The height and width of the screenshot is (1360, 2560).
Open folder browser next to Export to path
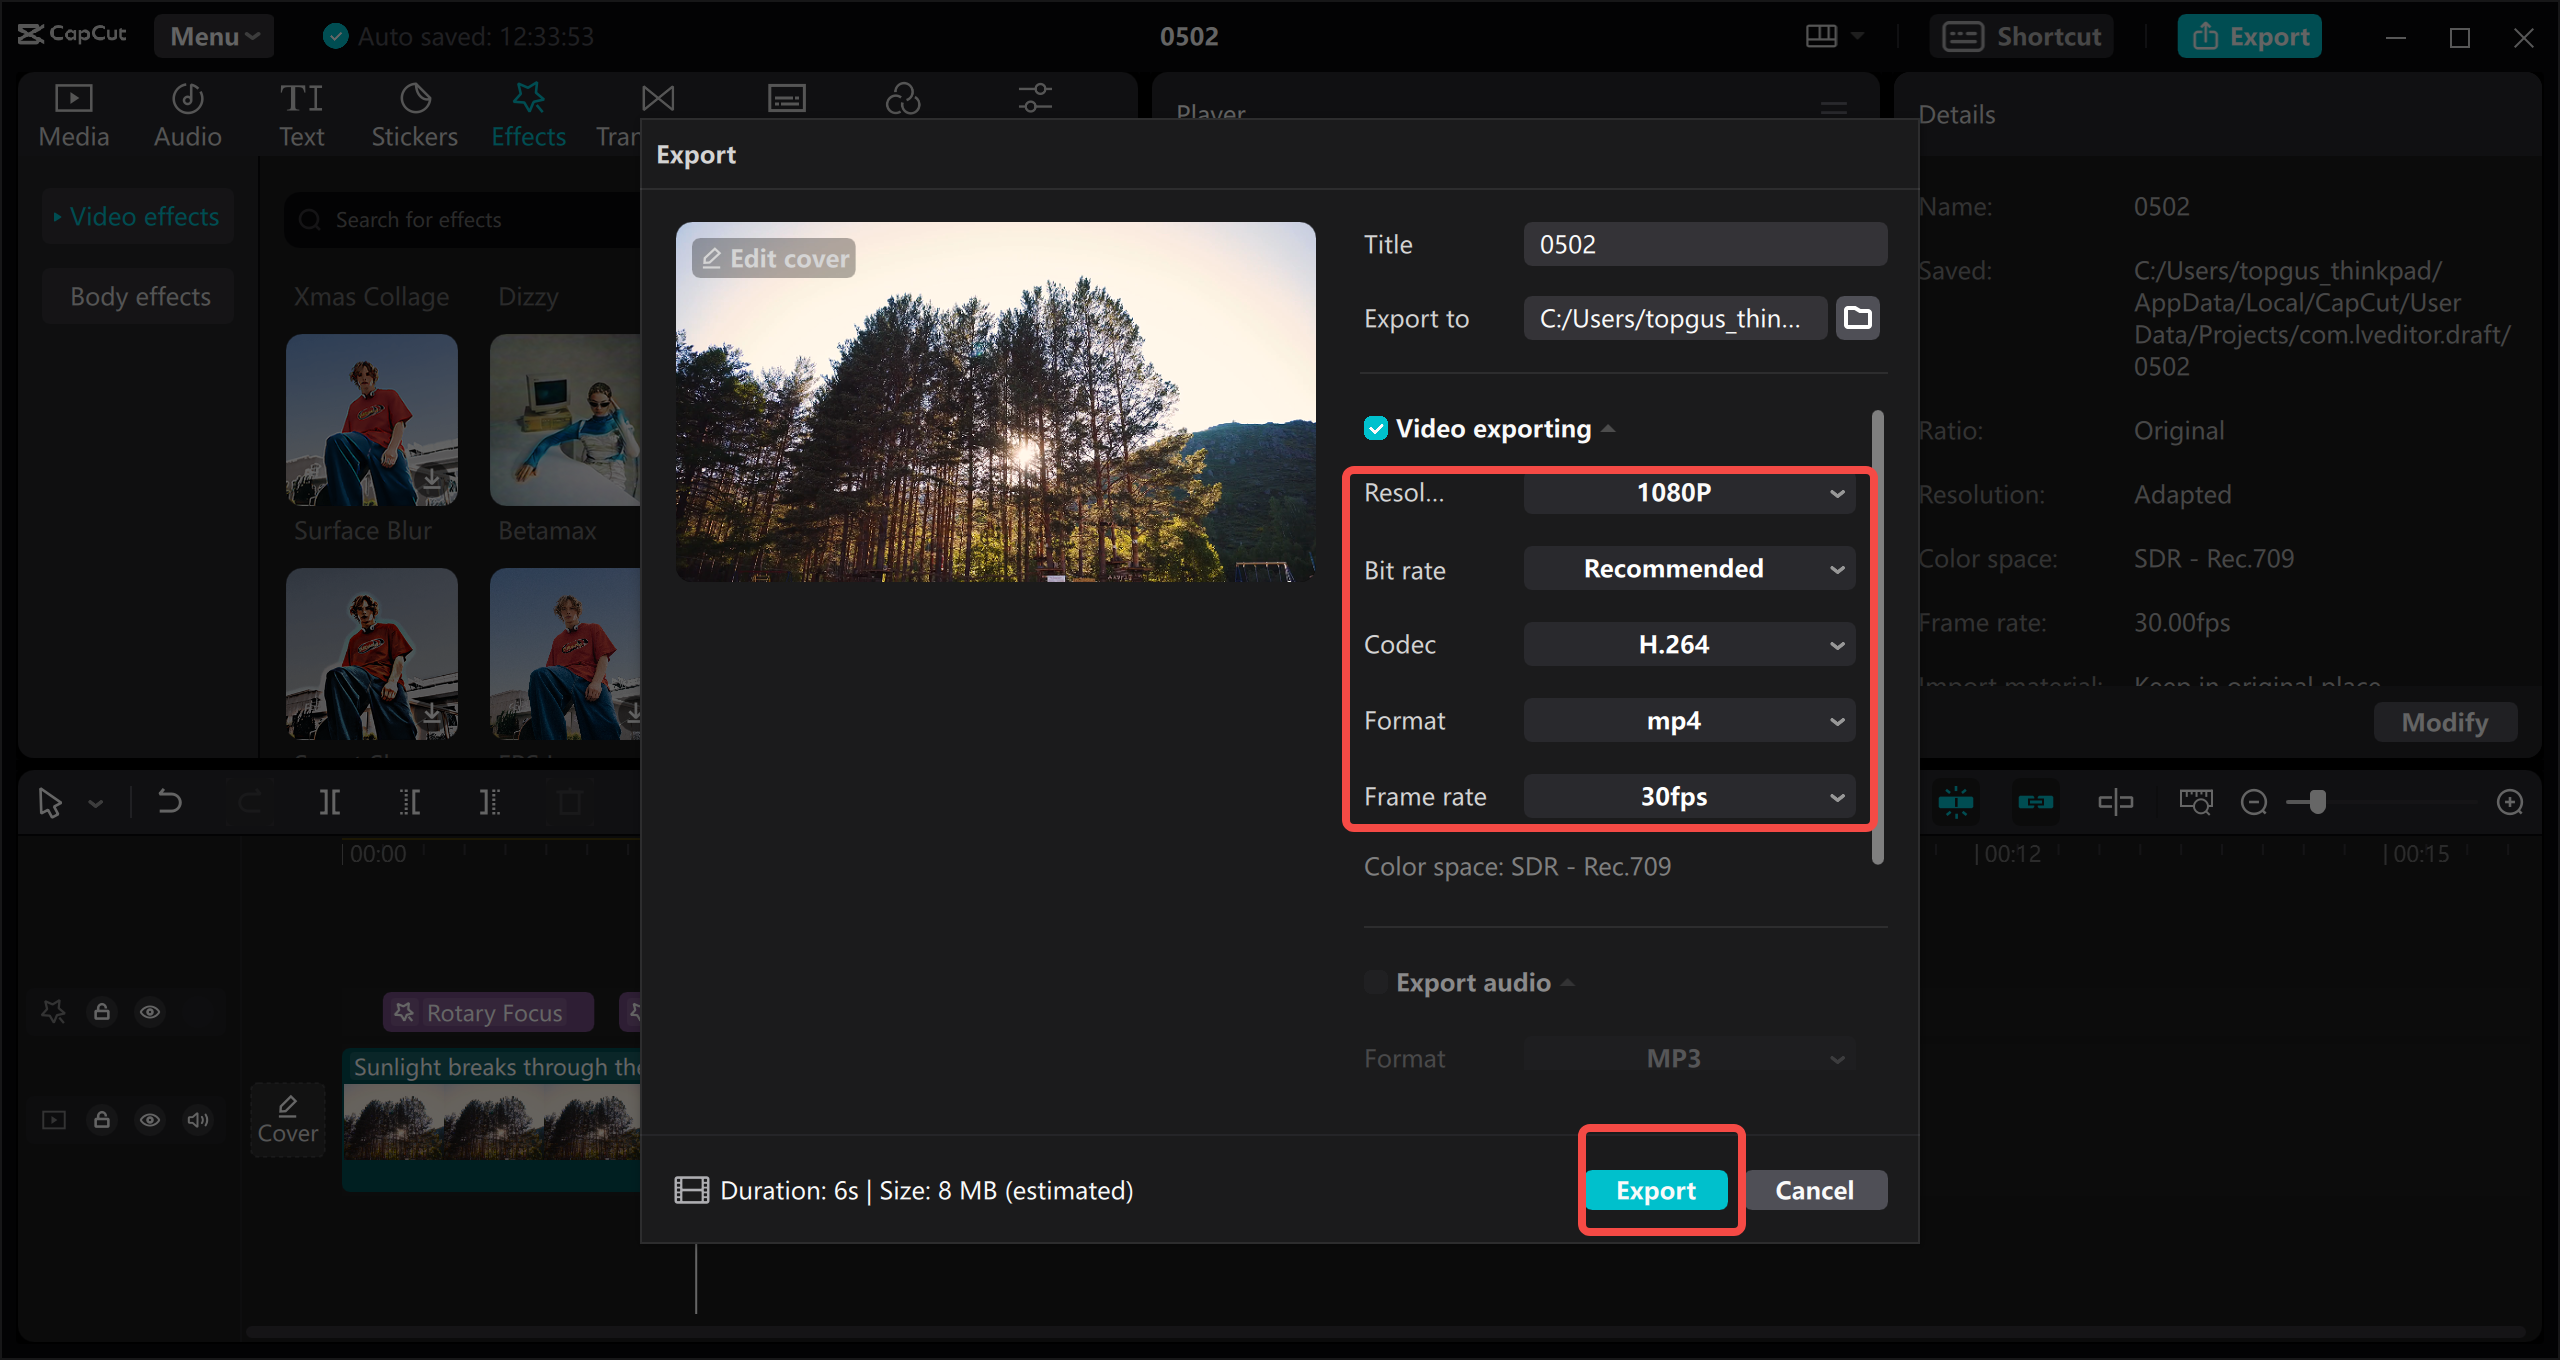pyautogui.click(x=1857, y=318)
